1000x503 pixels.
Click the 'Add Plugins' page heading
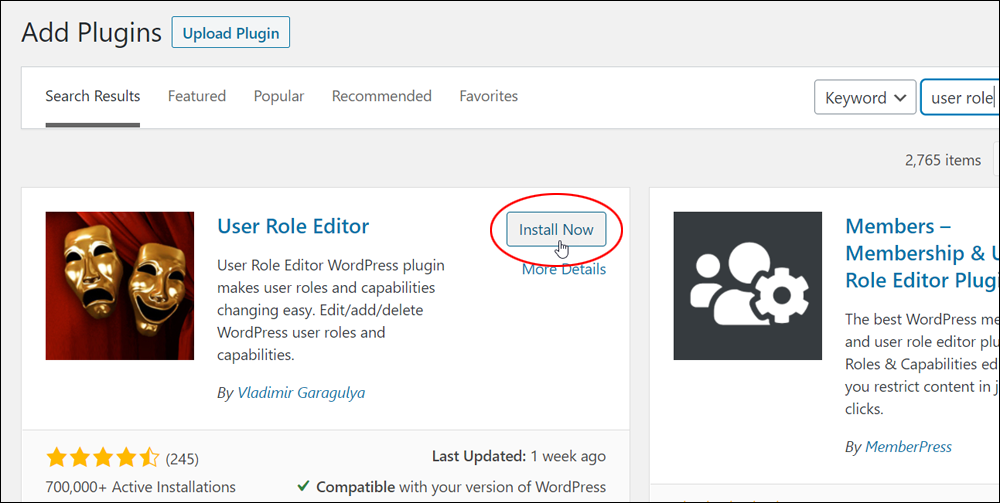[91, 33]
